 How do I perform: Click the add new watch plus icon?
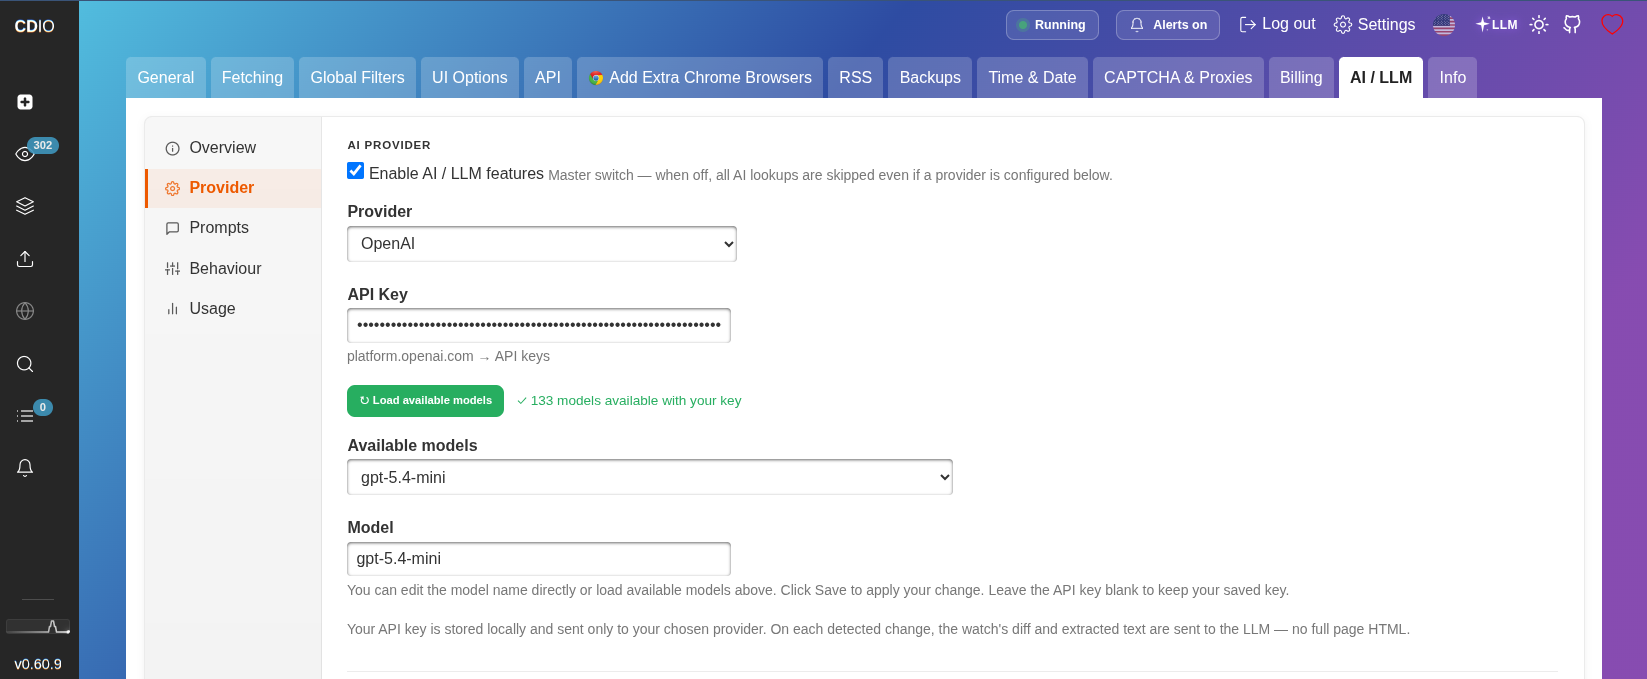point(25,102)
